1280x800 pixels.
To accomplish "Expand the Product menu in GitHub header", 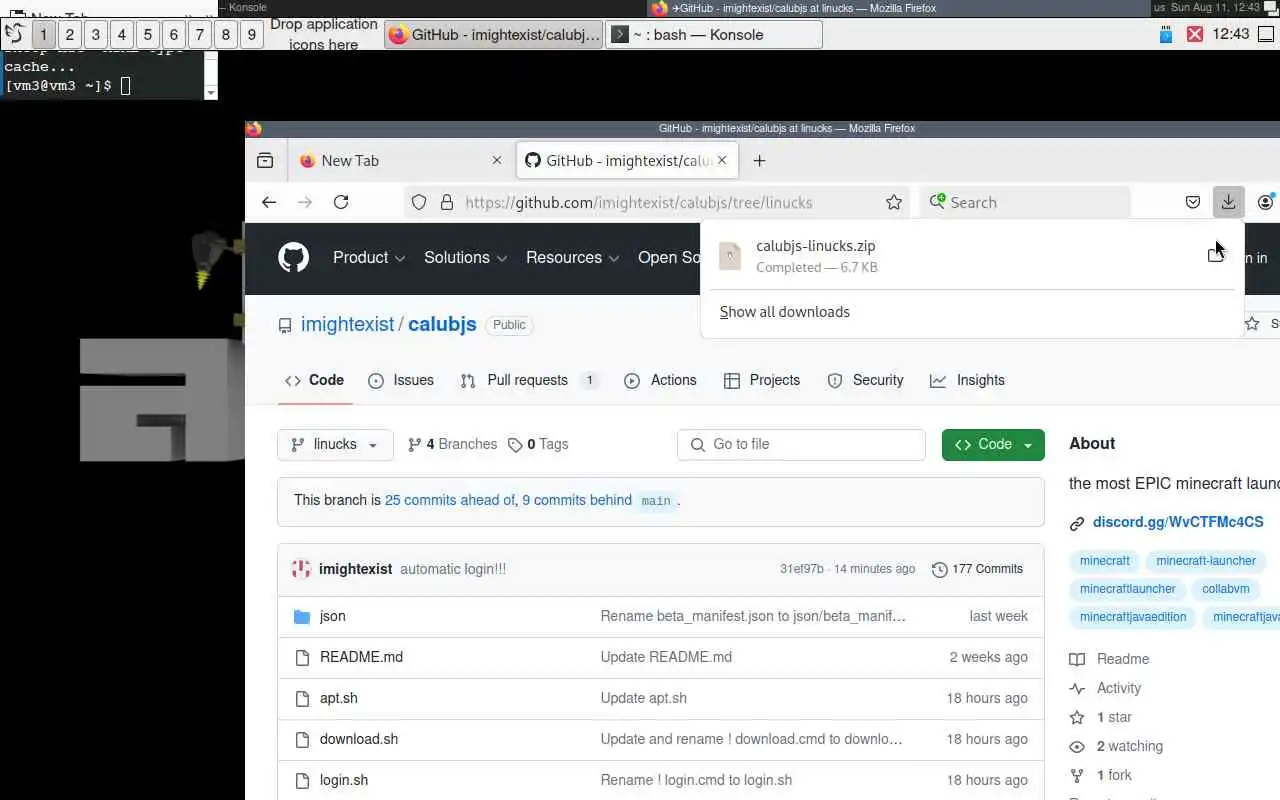I will (x=369, y=257).
